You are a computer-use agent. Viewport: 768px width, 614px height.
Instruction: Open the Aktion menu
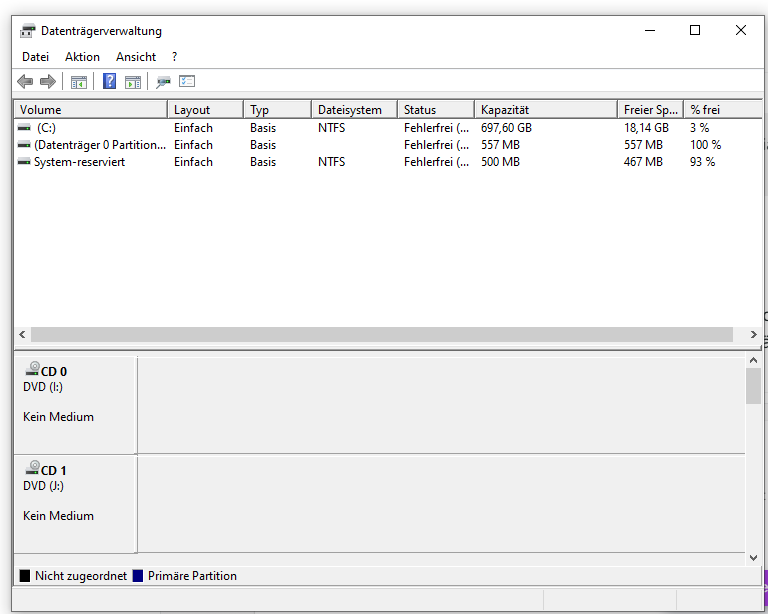click(82, 57)
